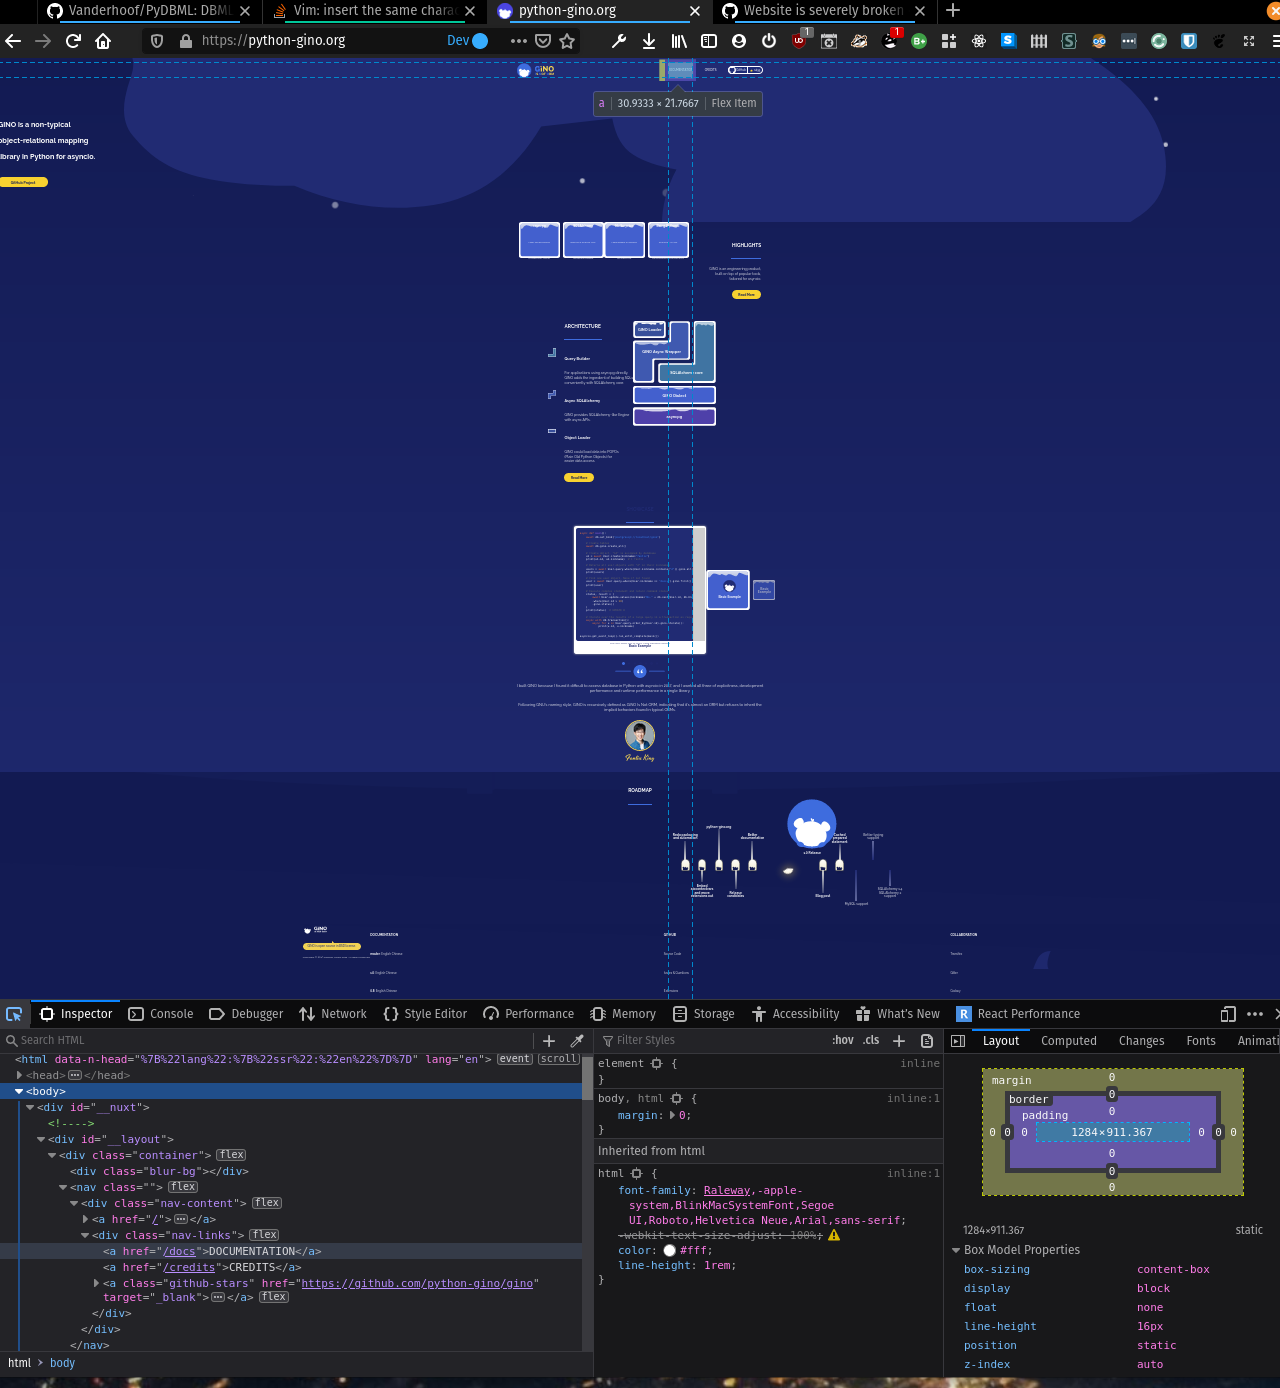The width and height of the screenshot is (1280, 1388).
Task: Open the Style Editor panel
Action: (x=425, y=1014)
